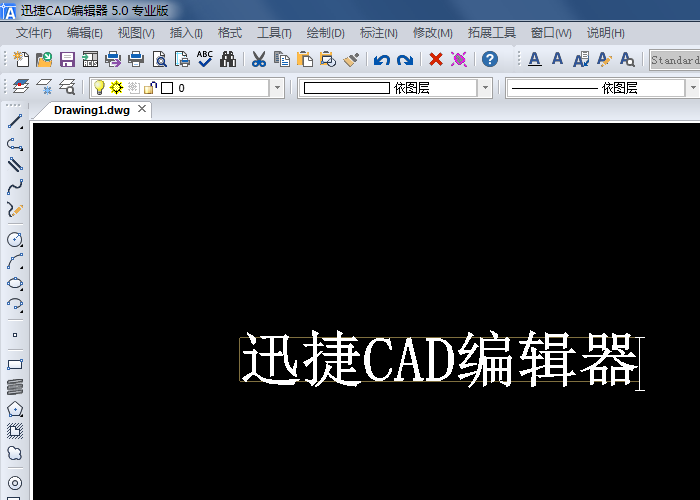Select the Arc tool
This screenshot has width=700, height=500.
[x=15, y=262]
